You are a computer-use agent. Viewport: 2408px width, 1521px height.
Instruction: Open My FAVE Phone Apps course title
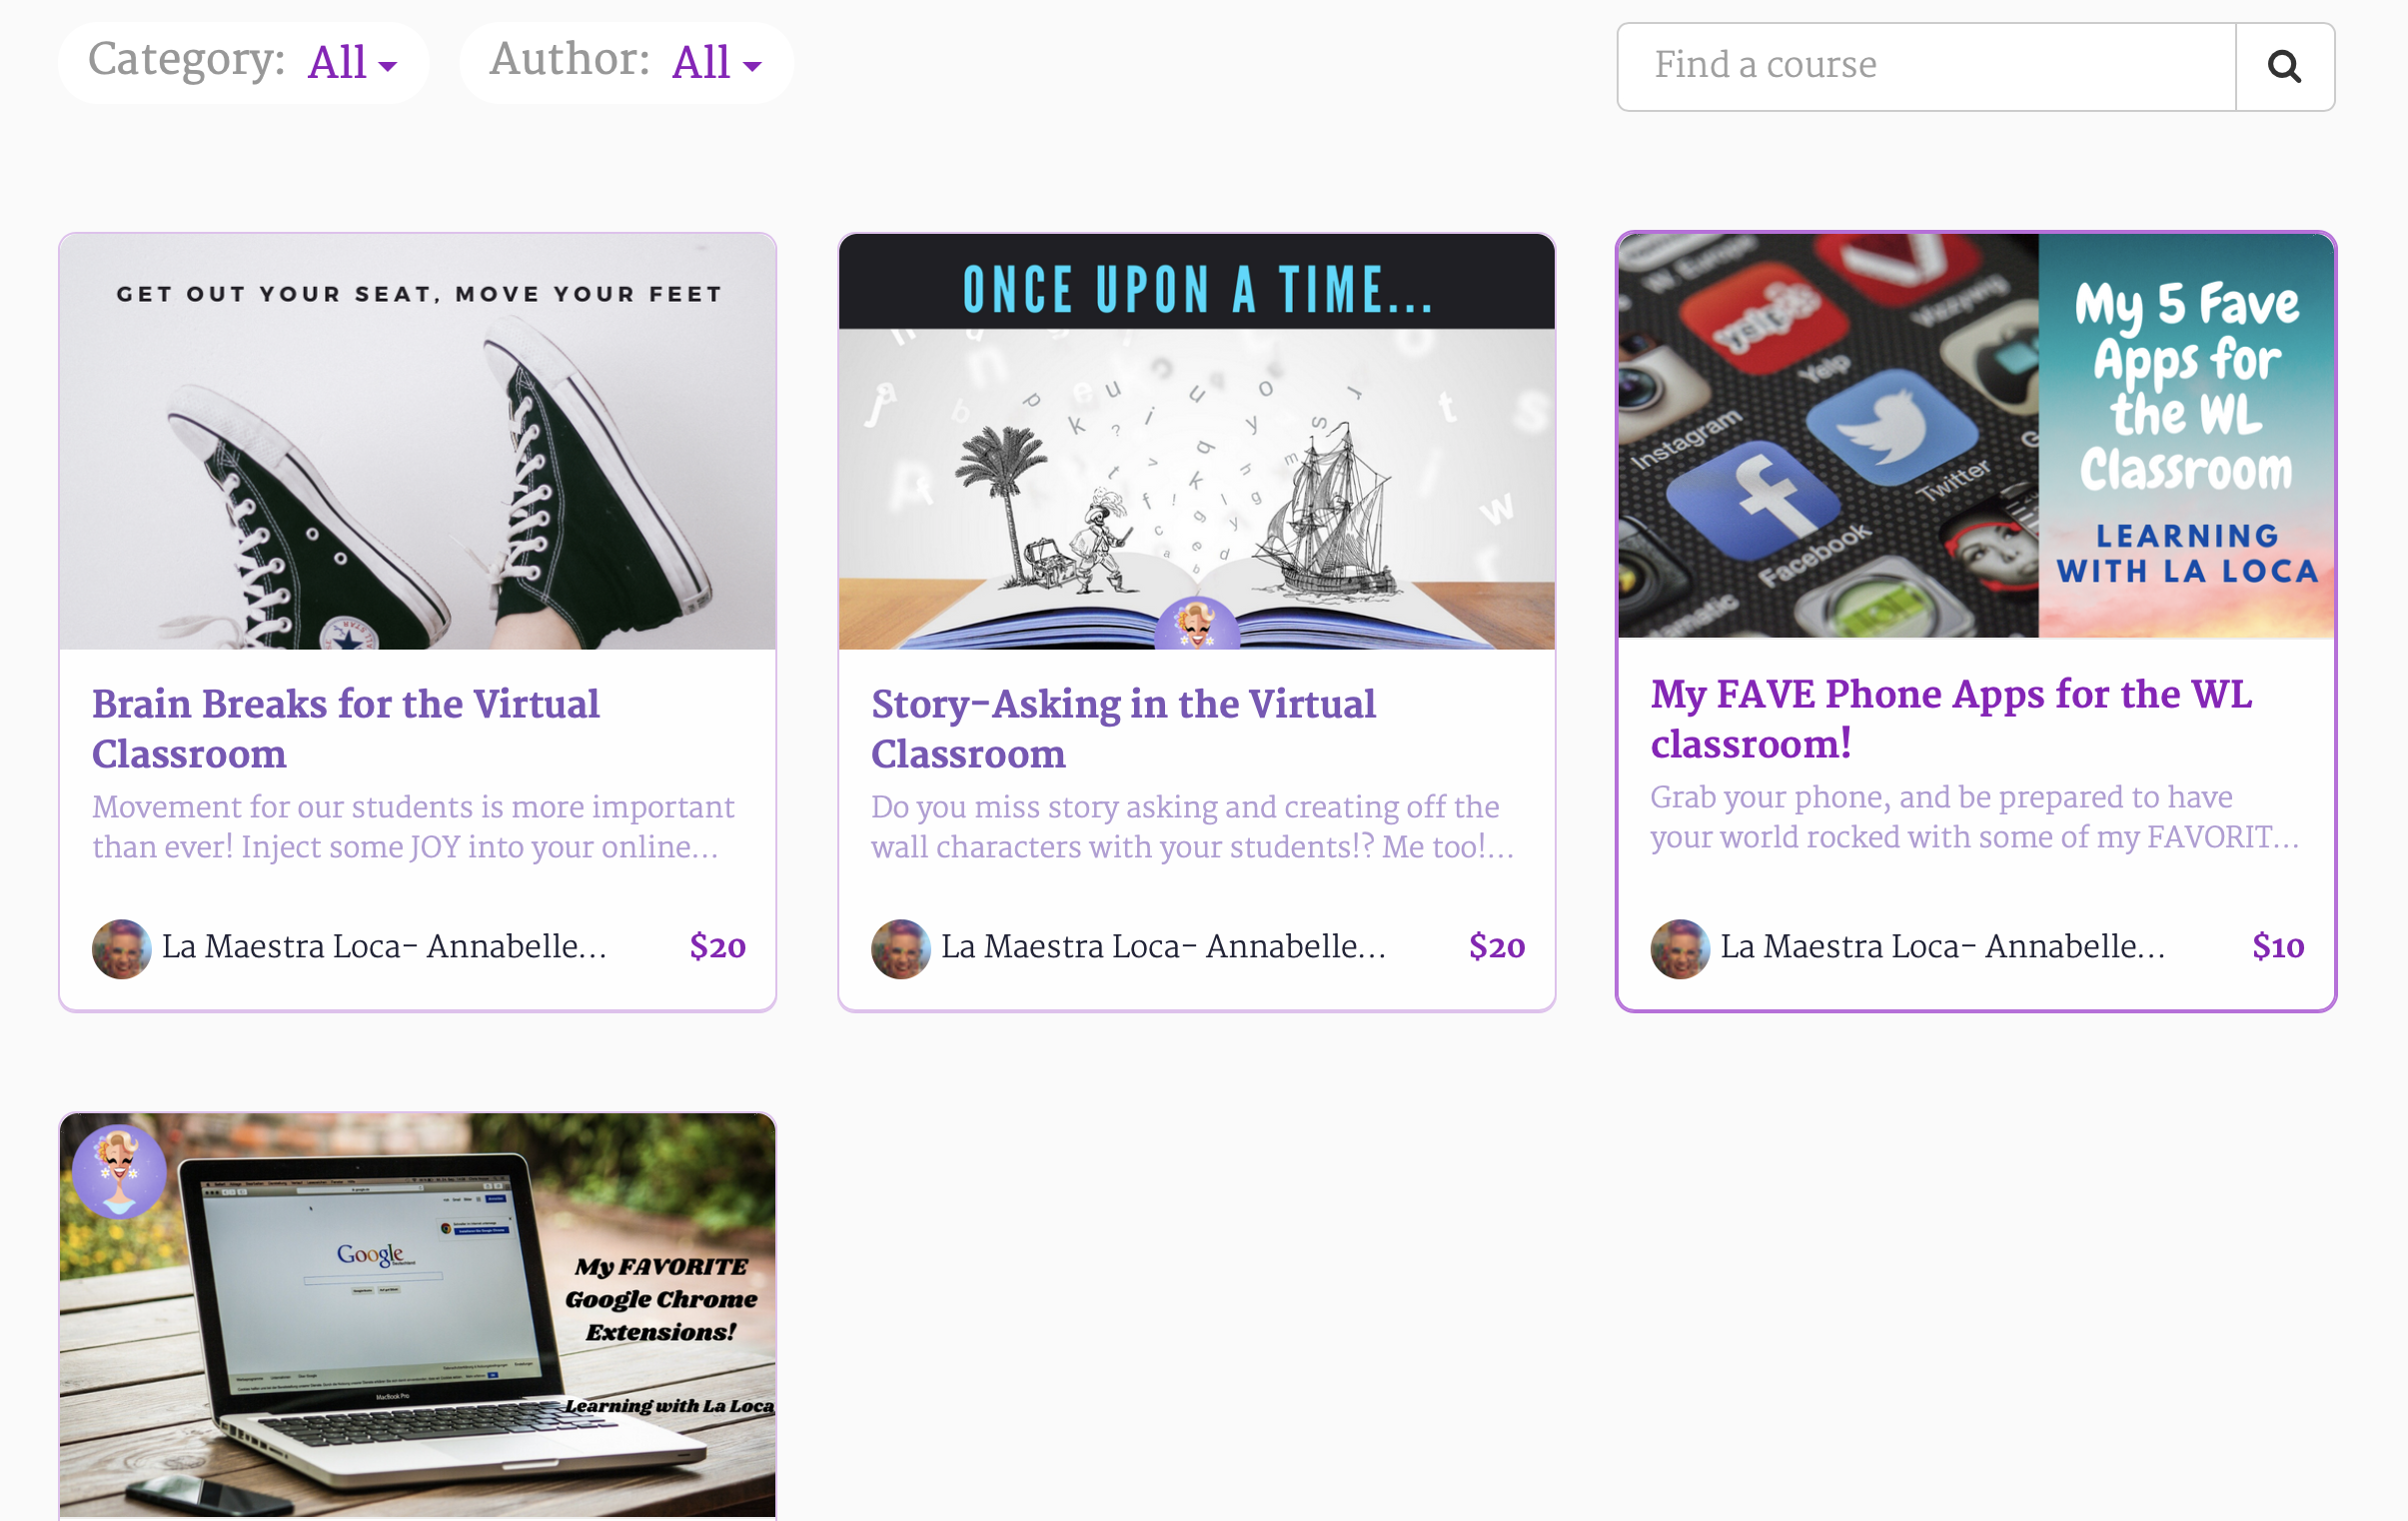[x=1950, y=718]
